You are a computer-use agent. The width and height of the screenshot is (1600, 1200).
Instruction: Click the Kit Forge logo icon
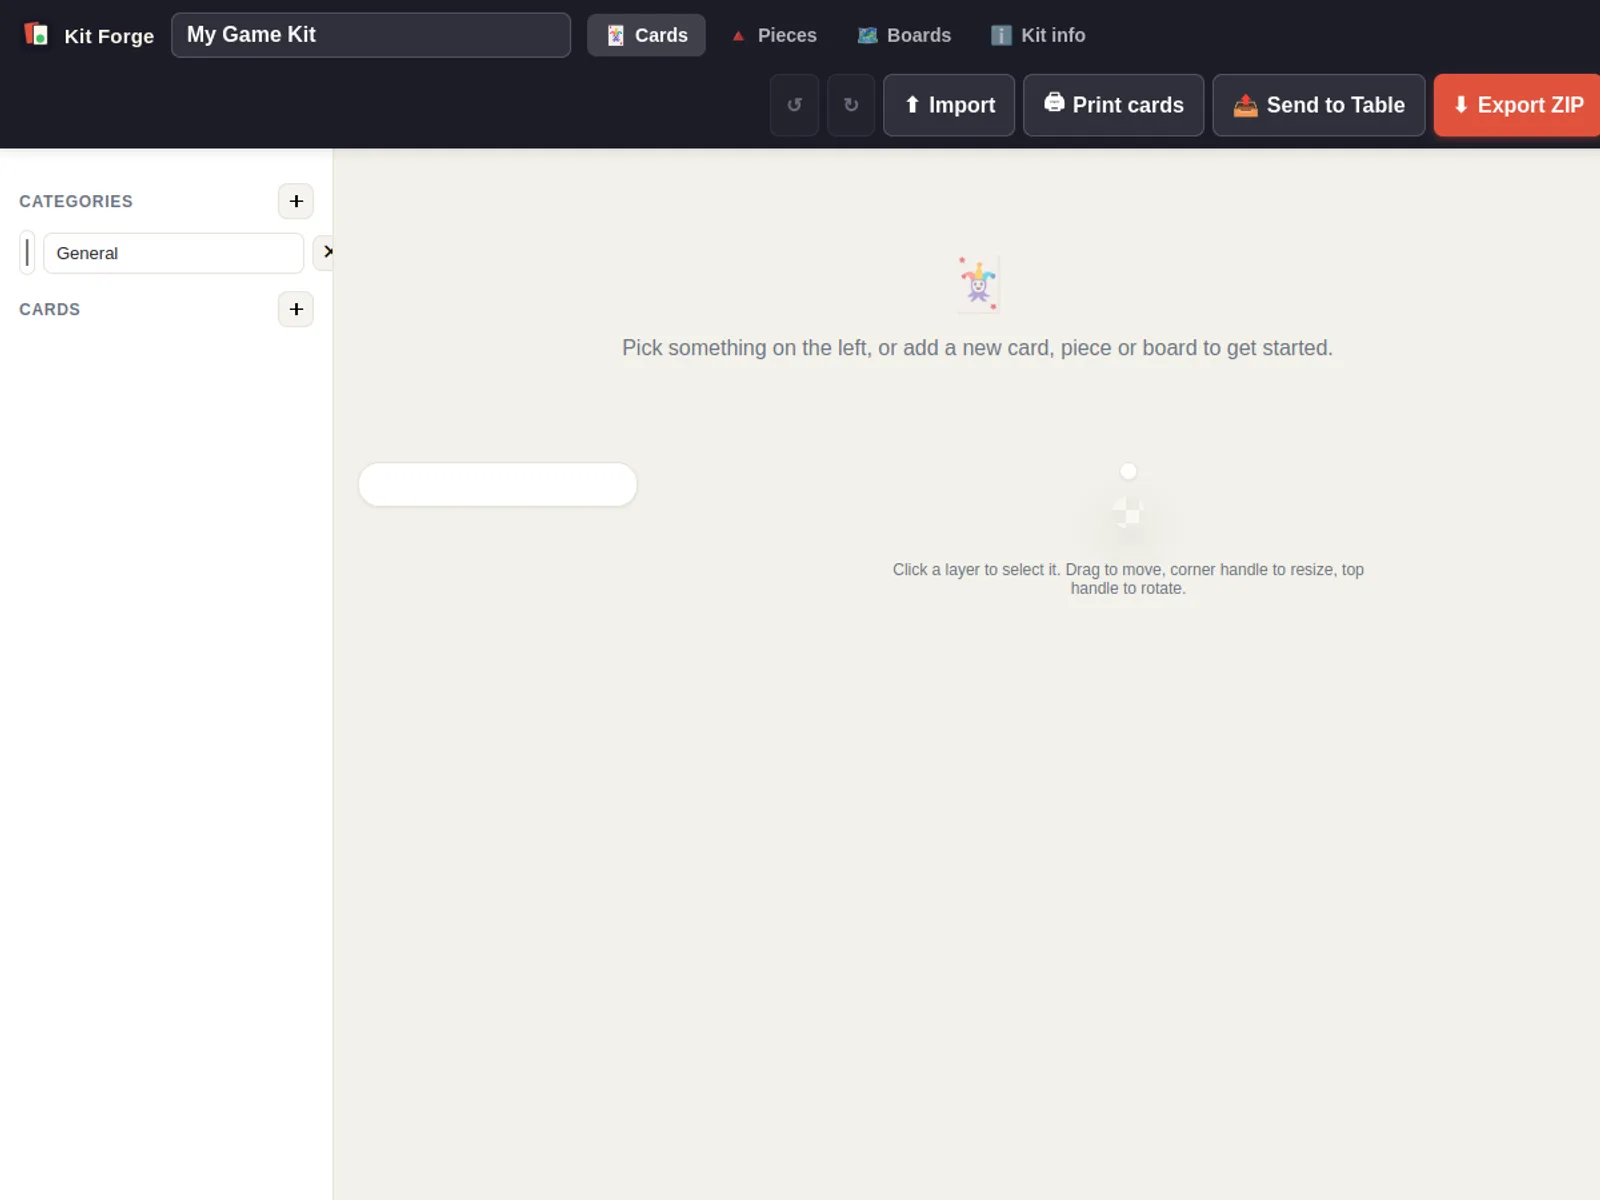point(36,34)
